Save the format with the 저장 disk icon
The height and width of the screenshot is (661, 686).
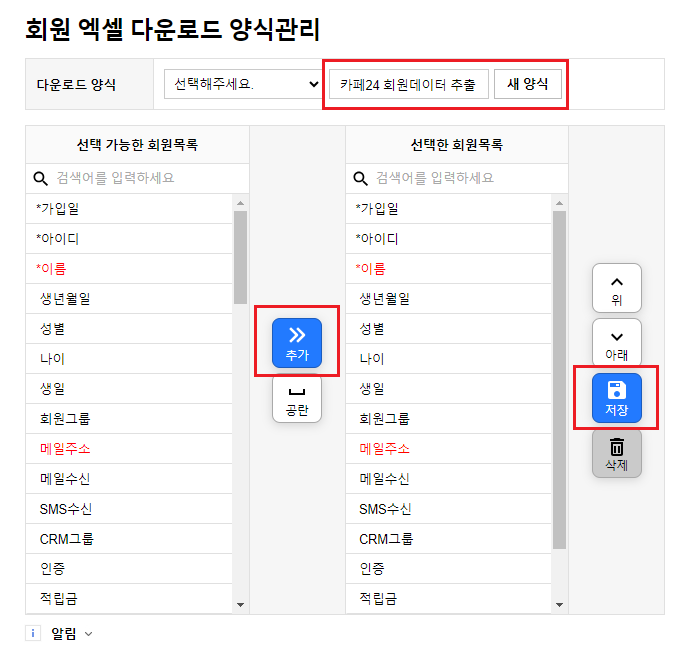(616, 398)
